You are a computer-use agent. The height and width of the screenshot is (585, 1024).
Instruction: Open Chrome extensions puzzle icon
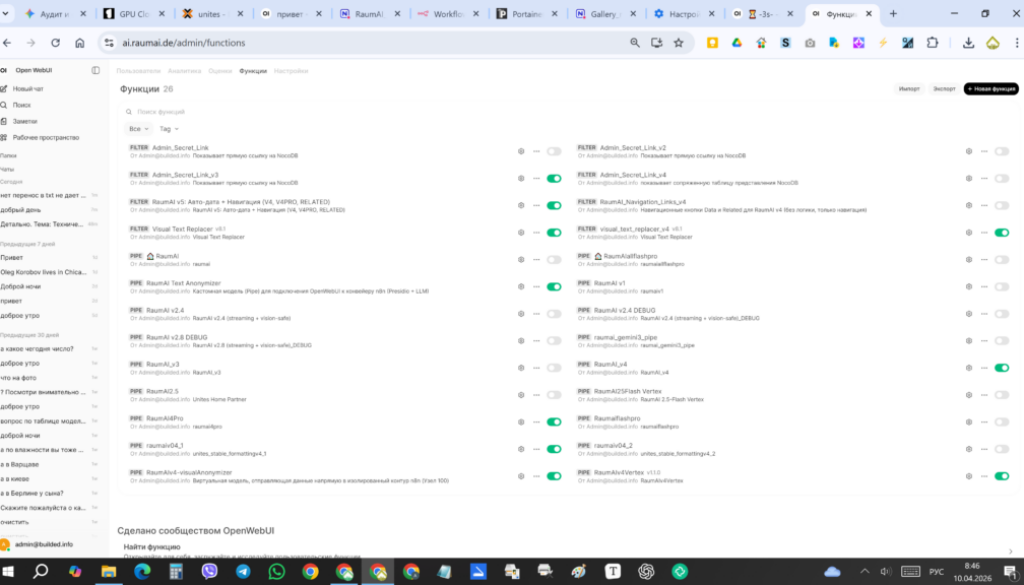pyautogui.click(x=933, y=42)
